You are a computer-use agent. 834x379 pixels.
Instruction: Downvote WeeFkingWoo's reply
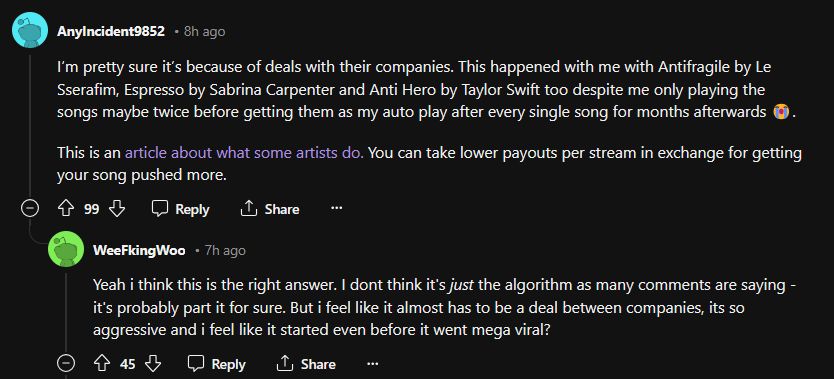point(153,364)
